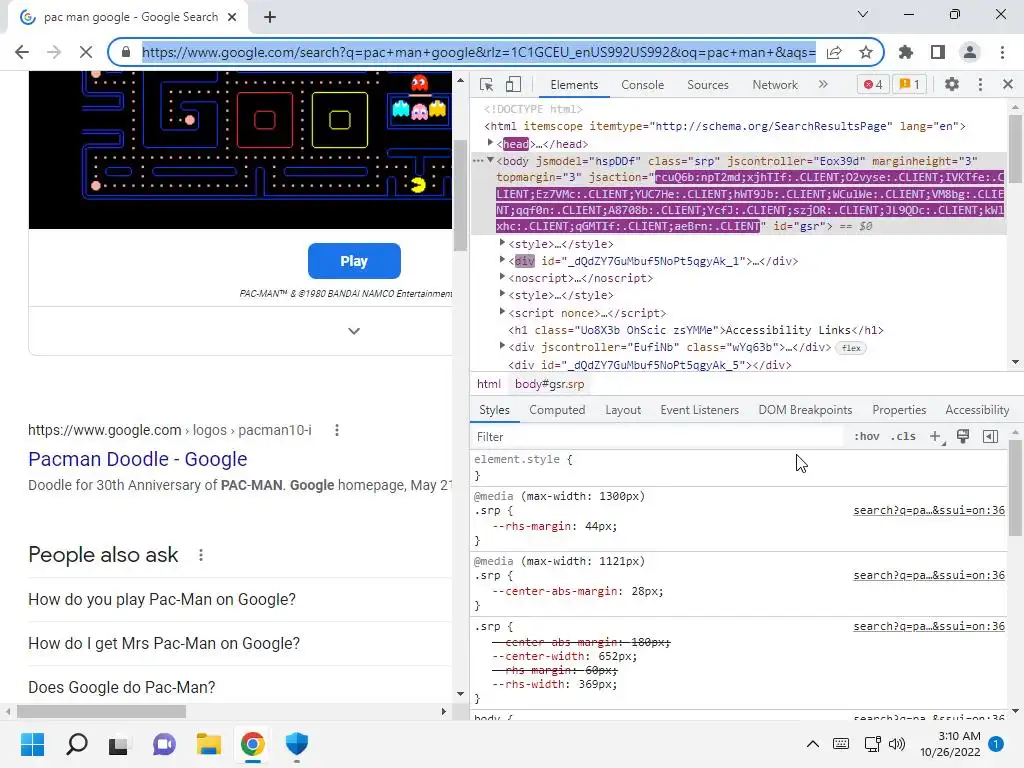Click the inspect element picker icon
Screen dimensions: 1024x768
tap(487, 85)
